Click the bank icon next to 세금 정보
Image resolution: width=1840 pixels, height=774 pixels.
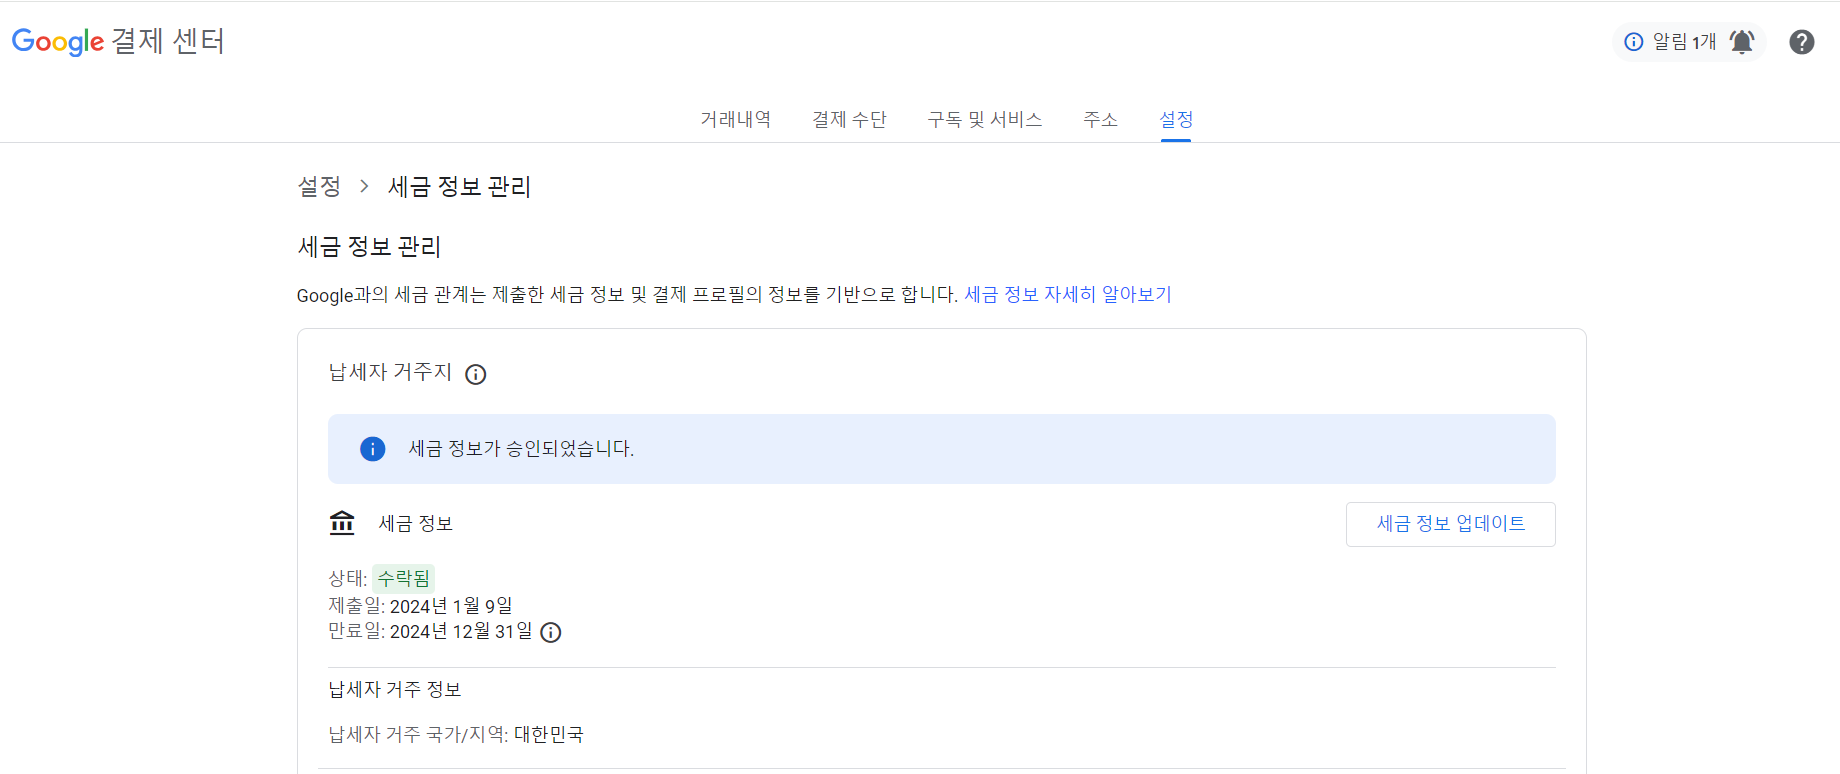coord(341,522)
